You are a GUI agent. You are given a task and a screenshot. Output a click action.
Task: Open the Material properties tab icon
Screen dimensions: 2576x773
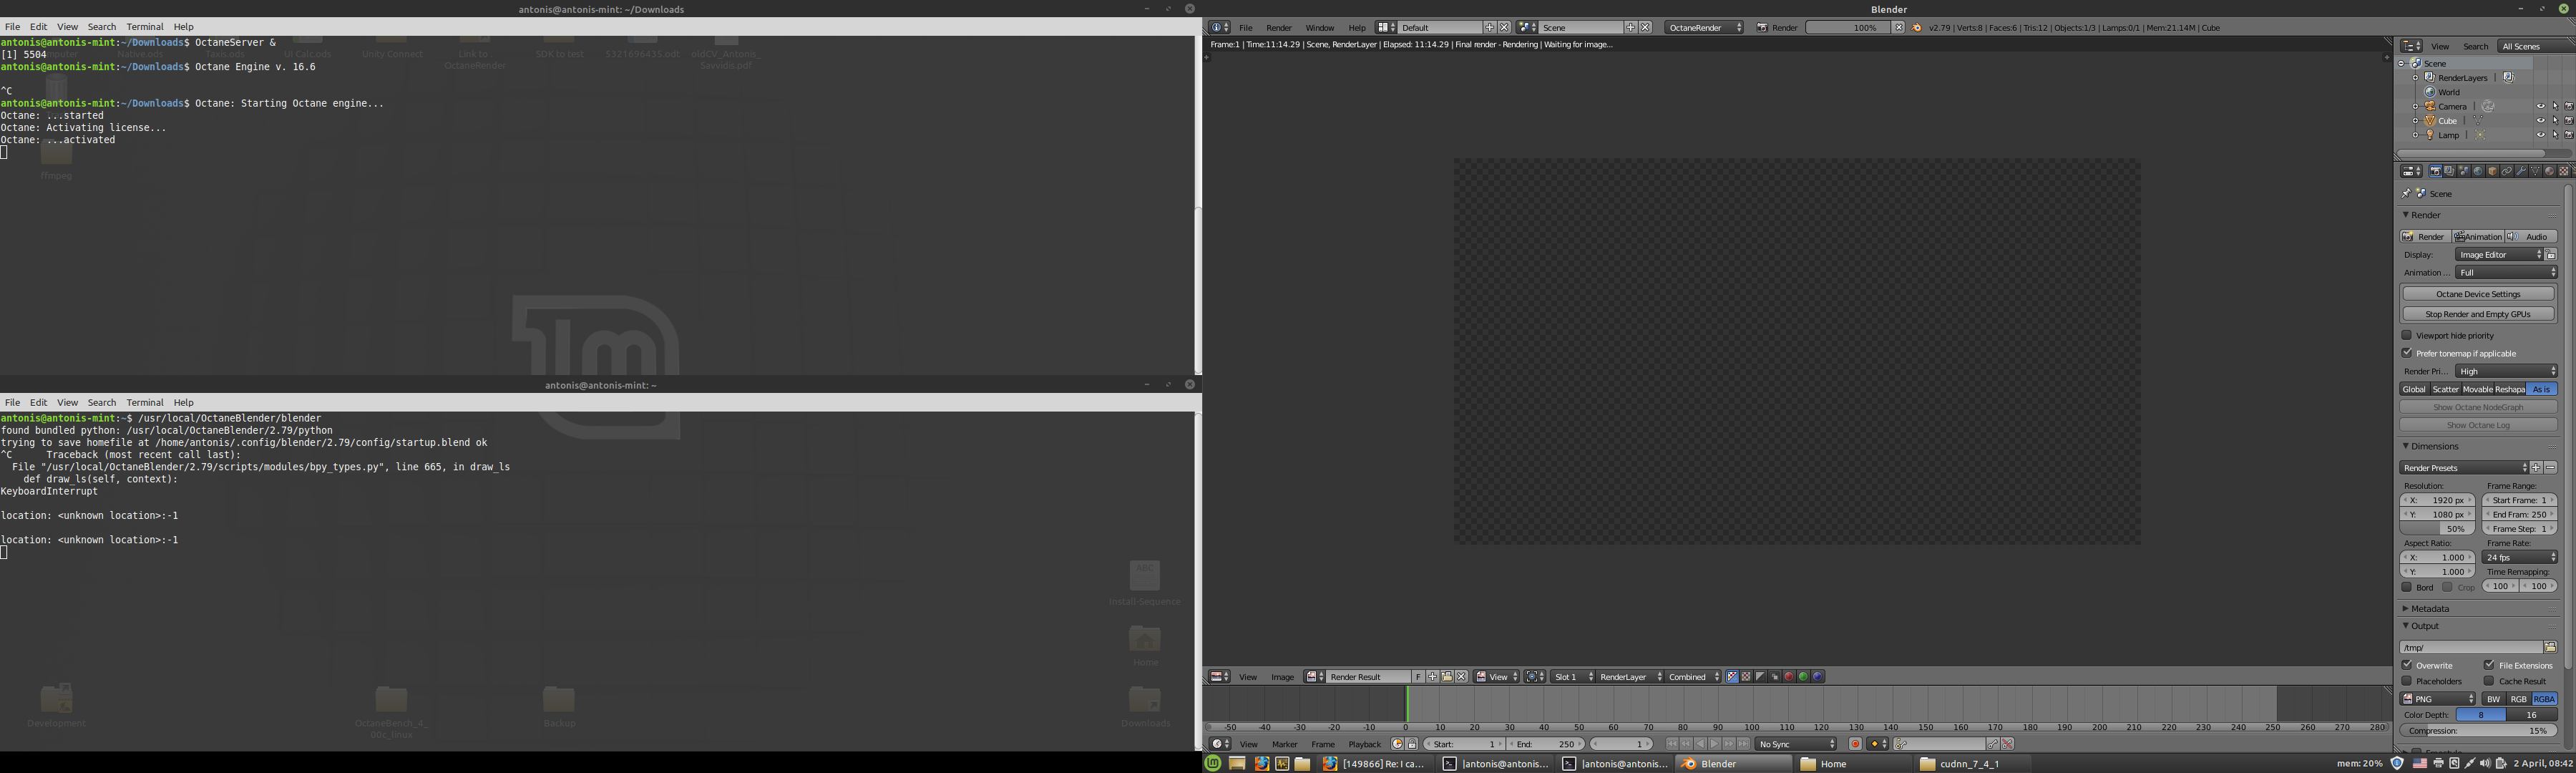[2549, 171]
